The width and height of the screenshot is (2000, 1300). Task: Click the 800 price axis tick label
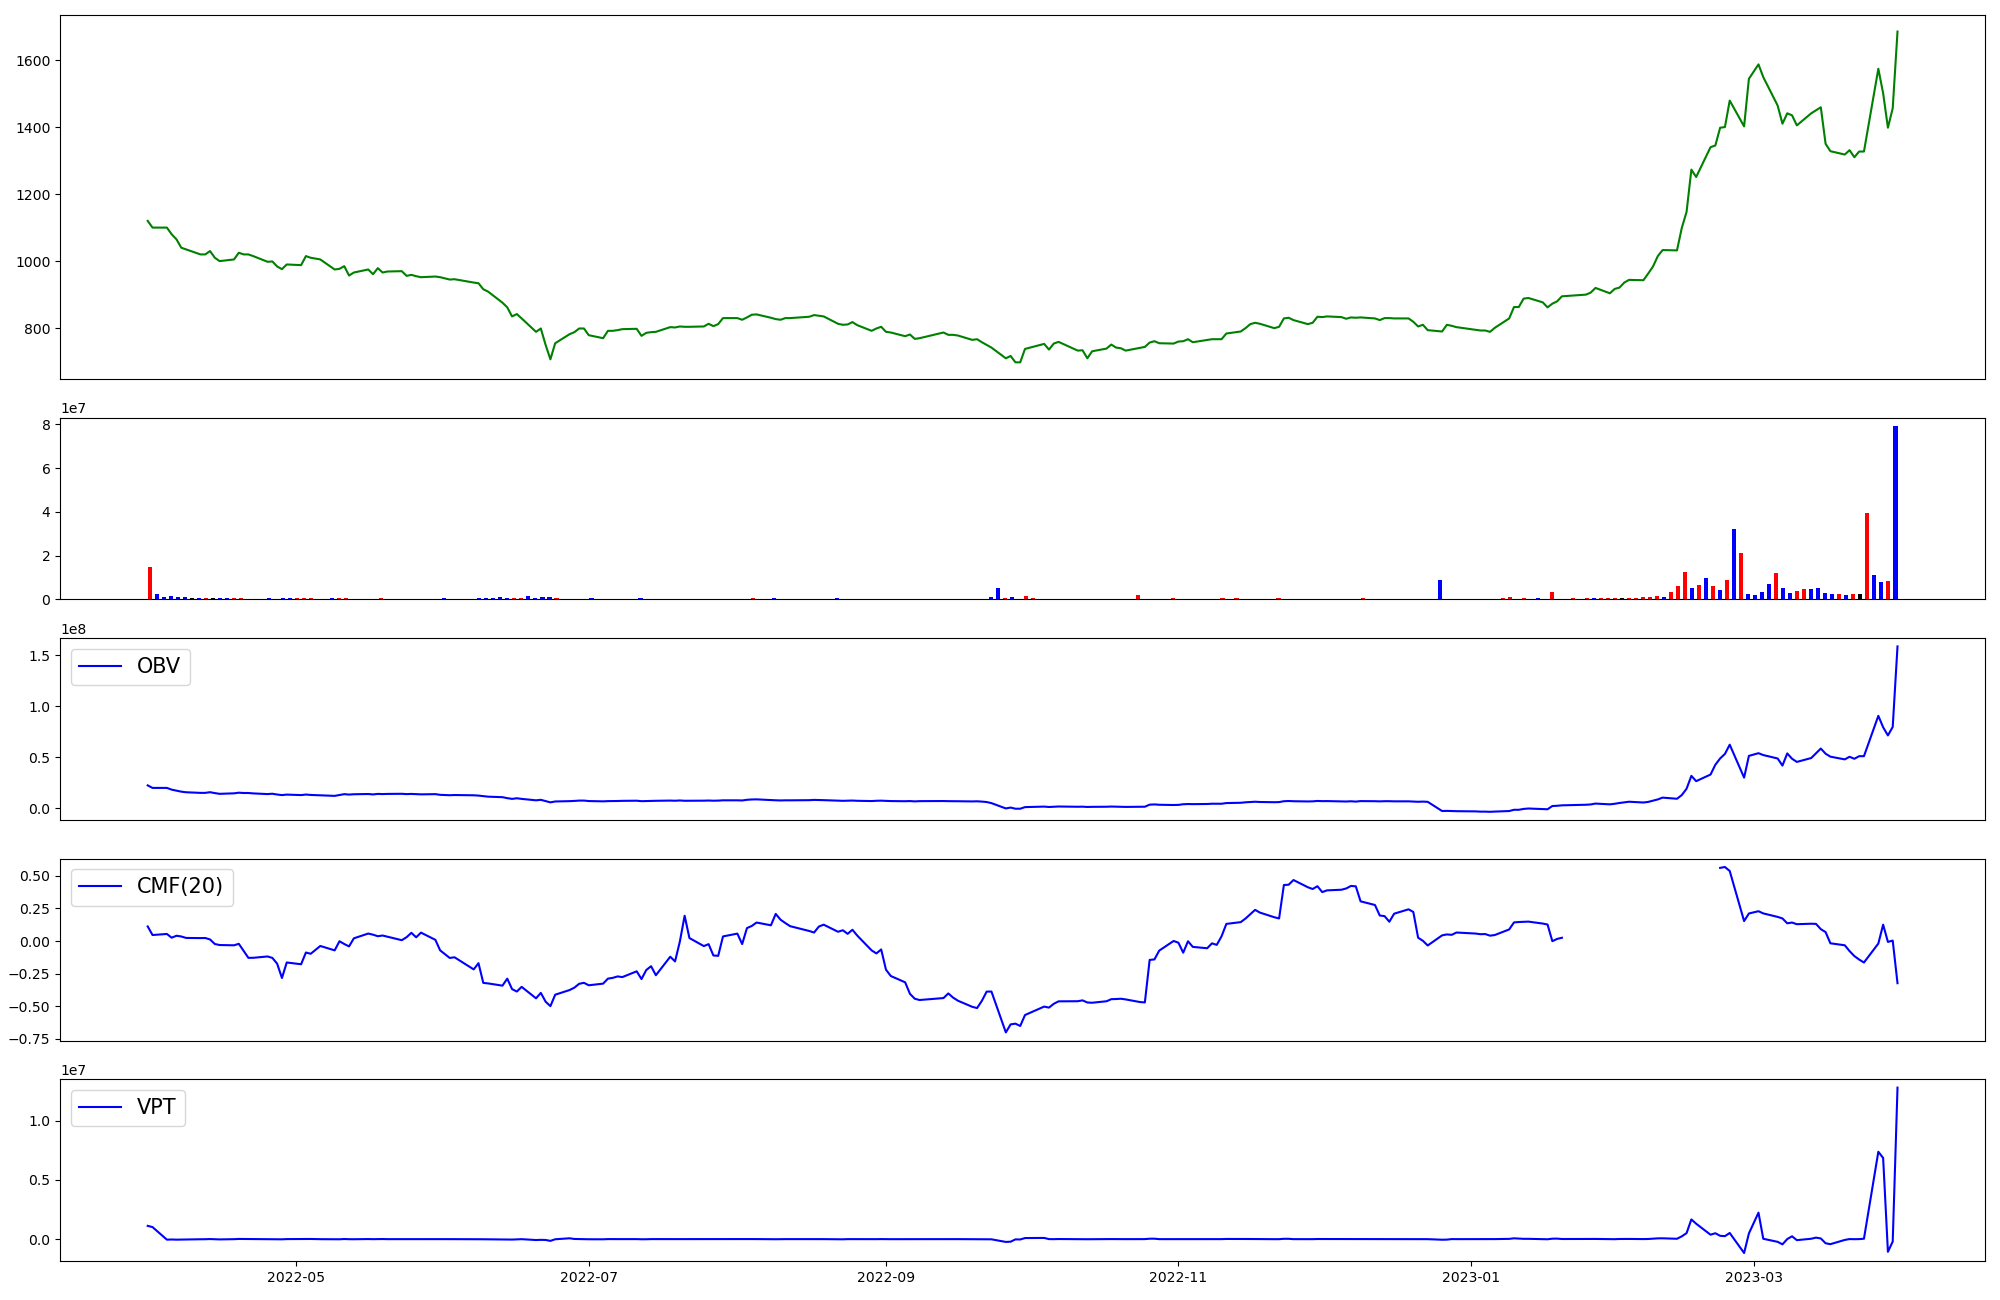tap(37, 329)
